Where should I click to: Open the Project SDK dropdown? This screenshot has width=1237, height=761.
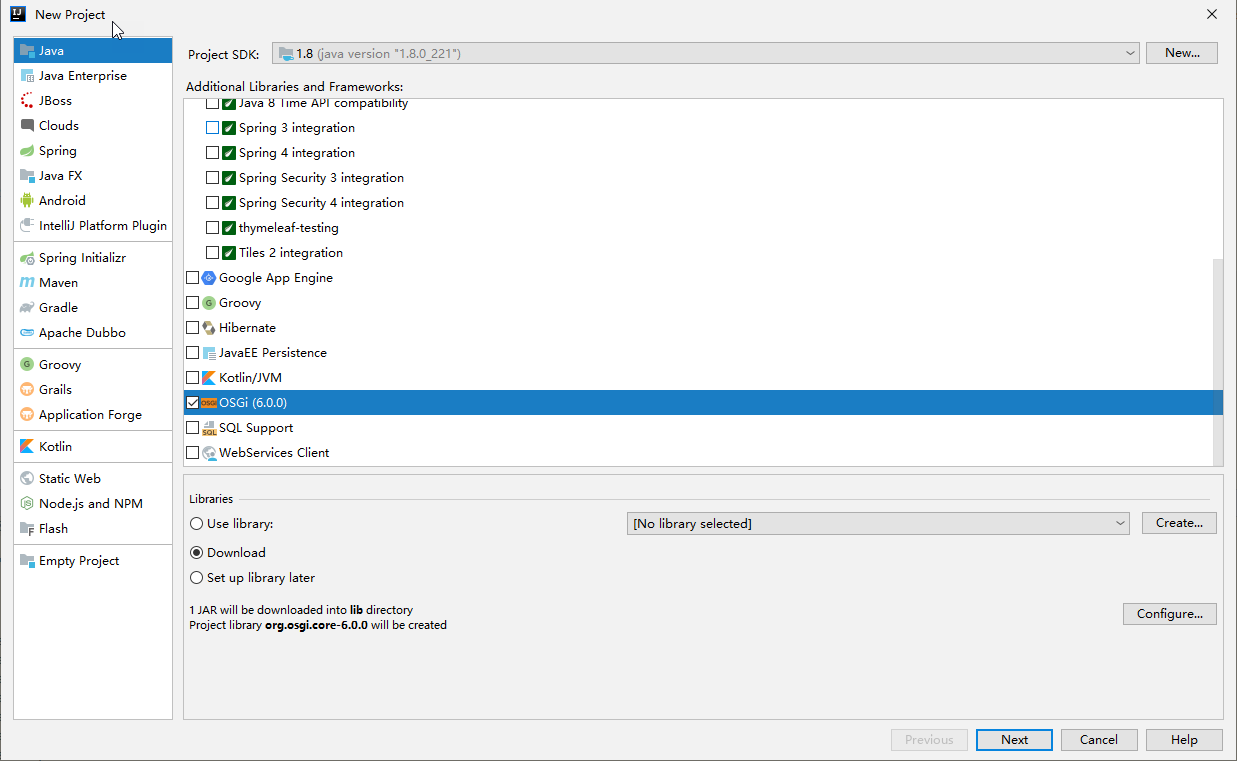coord(706,53)
